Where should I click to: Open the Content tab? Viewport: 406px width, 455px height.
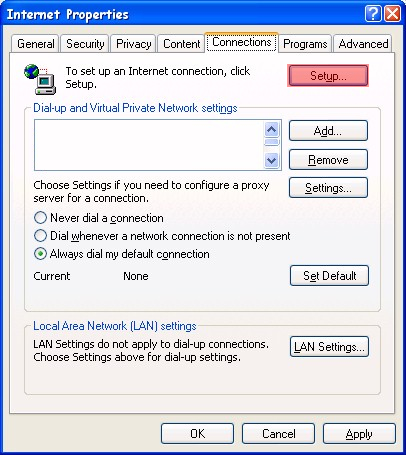(x=181, y=44)
